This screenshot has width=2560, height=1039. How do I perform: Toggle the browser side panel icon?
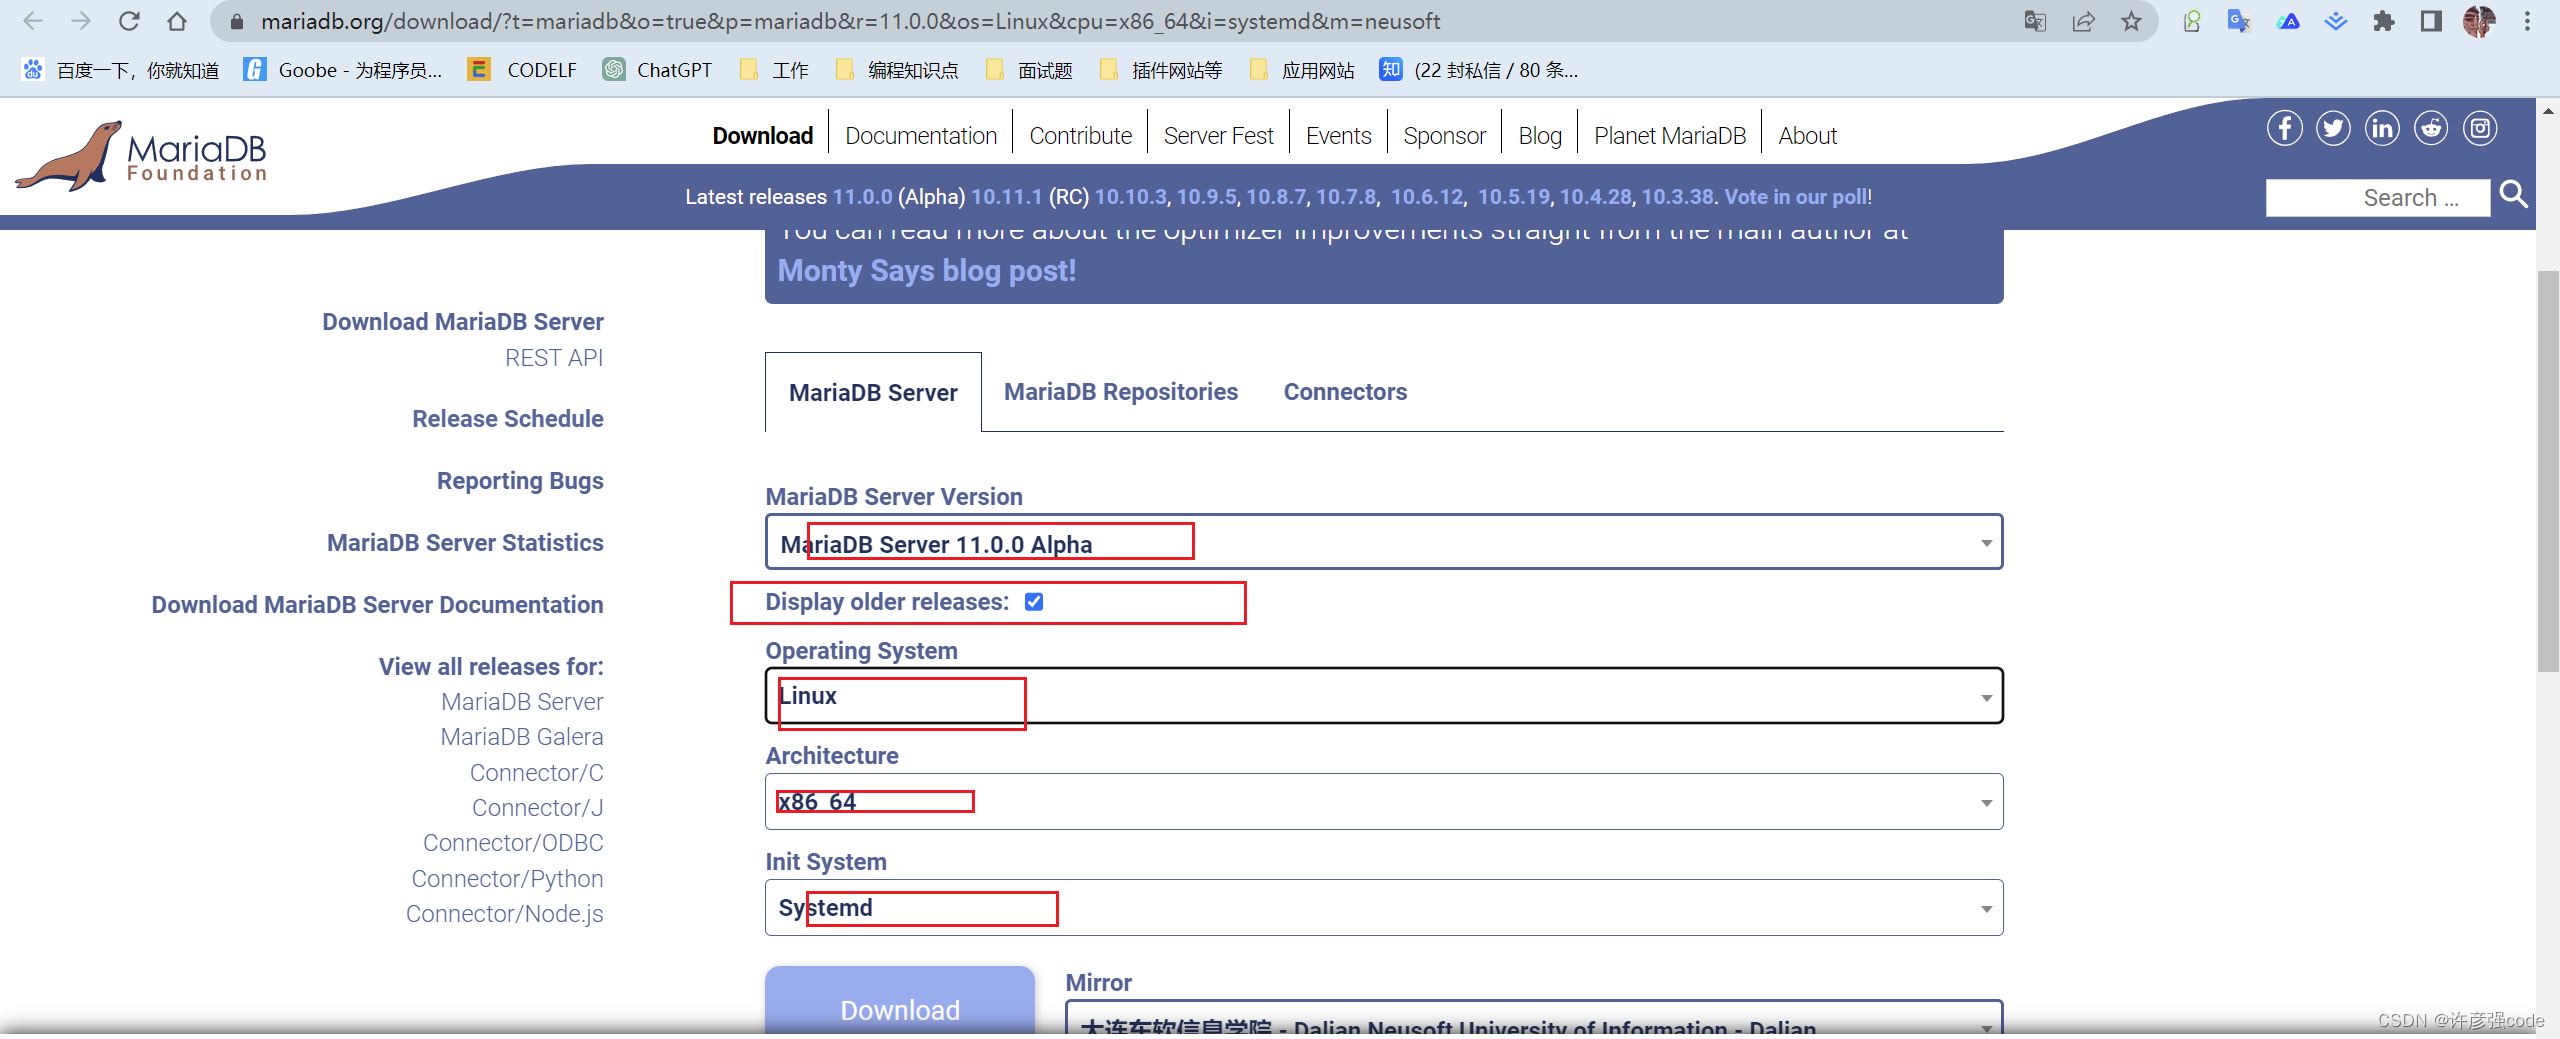(x=2431, y=21)
